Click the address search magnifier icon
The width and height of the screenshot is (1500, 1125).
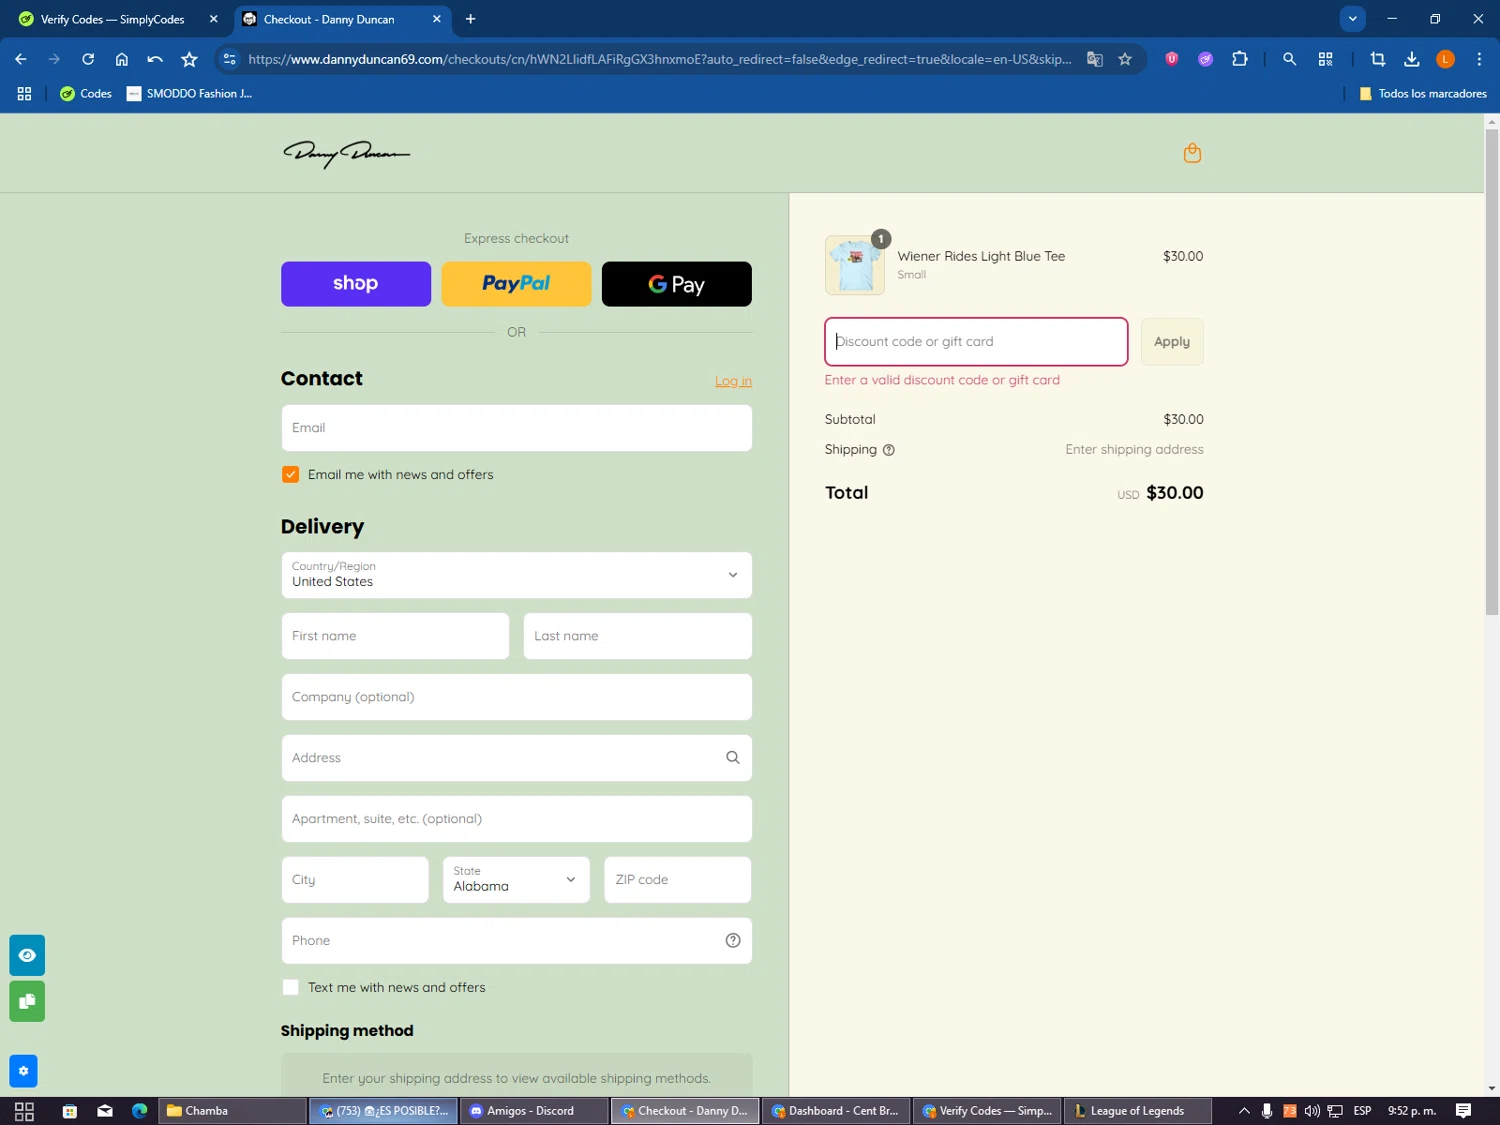pos(733,758)
